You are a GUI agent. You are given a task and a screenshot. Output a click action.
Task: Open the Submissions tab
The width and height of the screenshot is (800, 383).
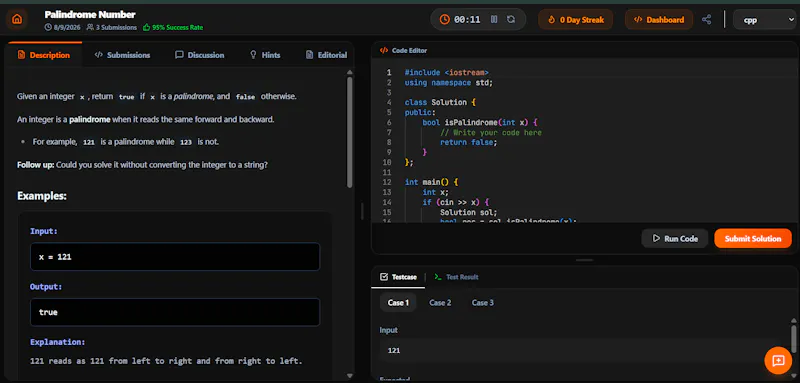122,55
